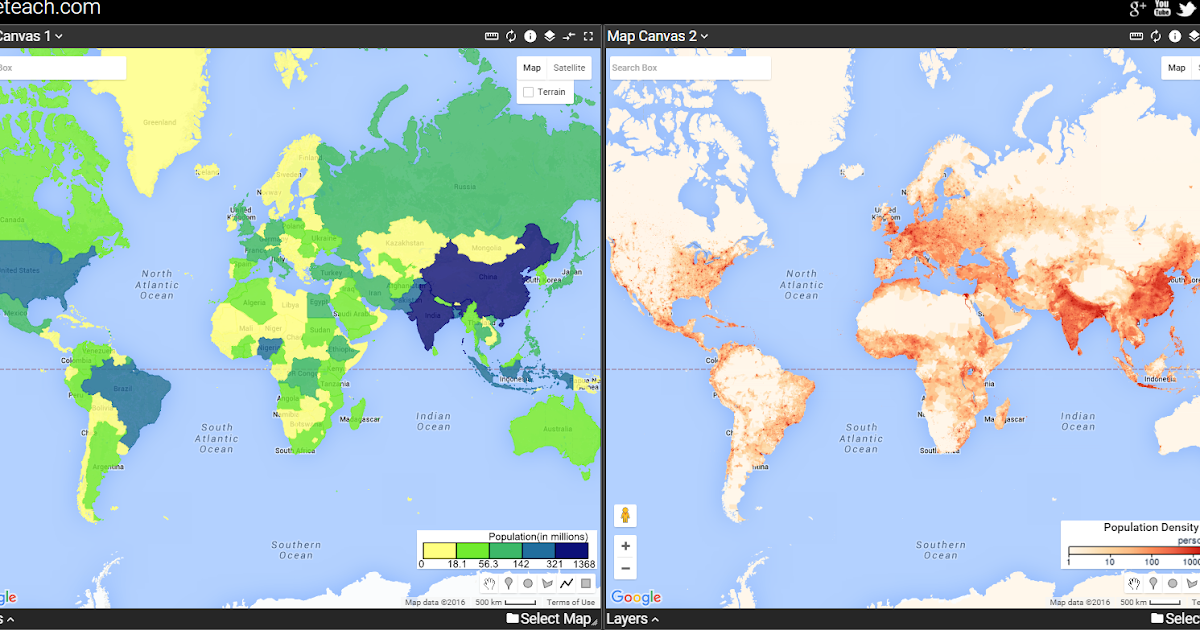Select the hand pan tool in Canvas 1
Image resolution: width=1200 pixels, height=630 pixels.
[490, 583]
